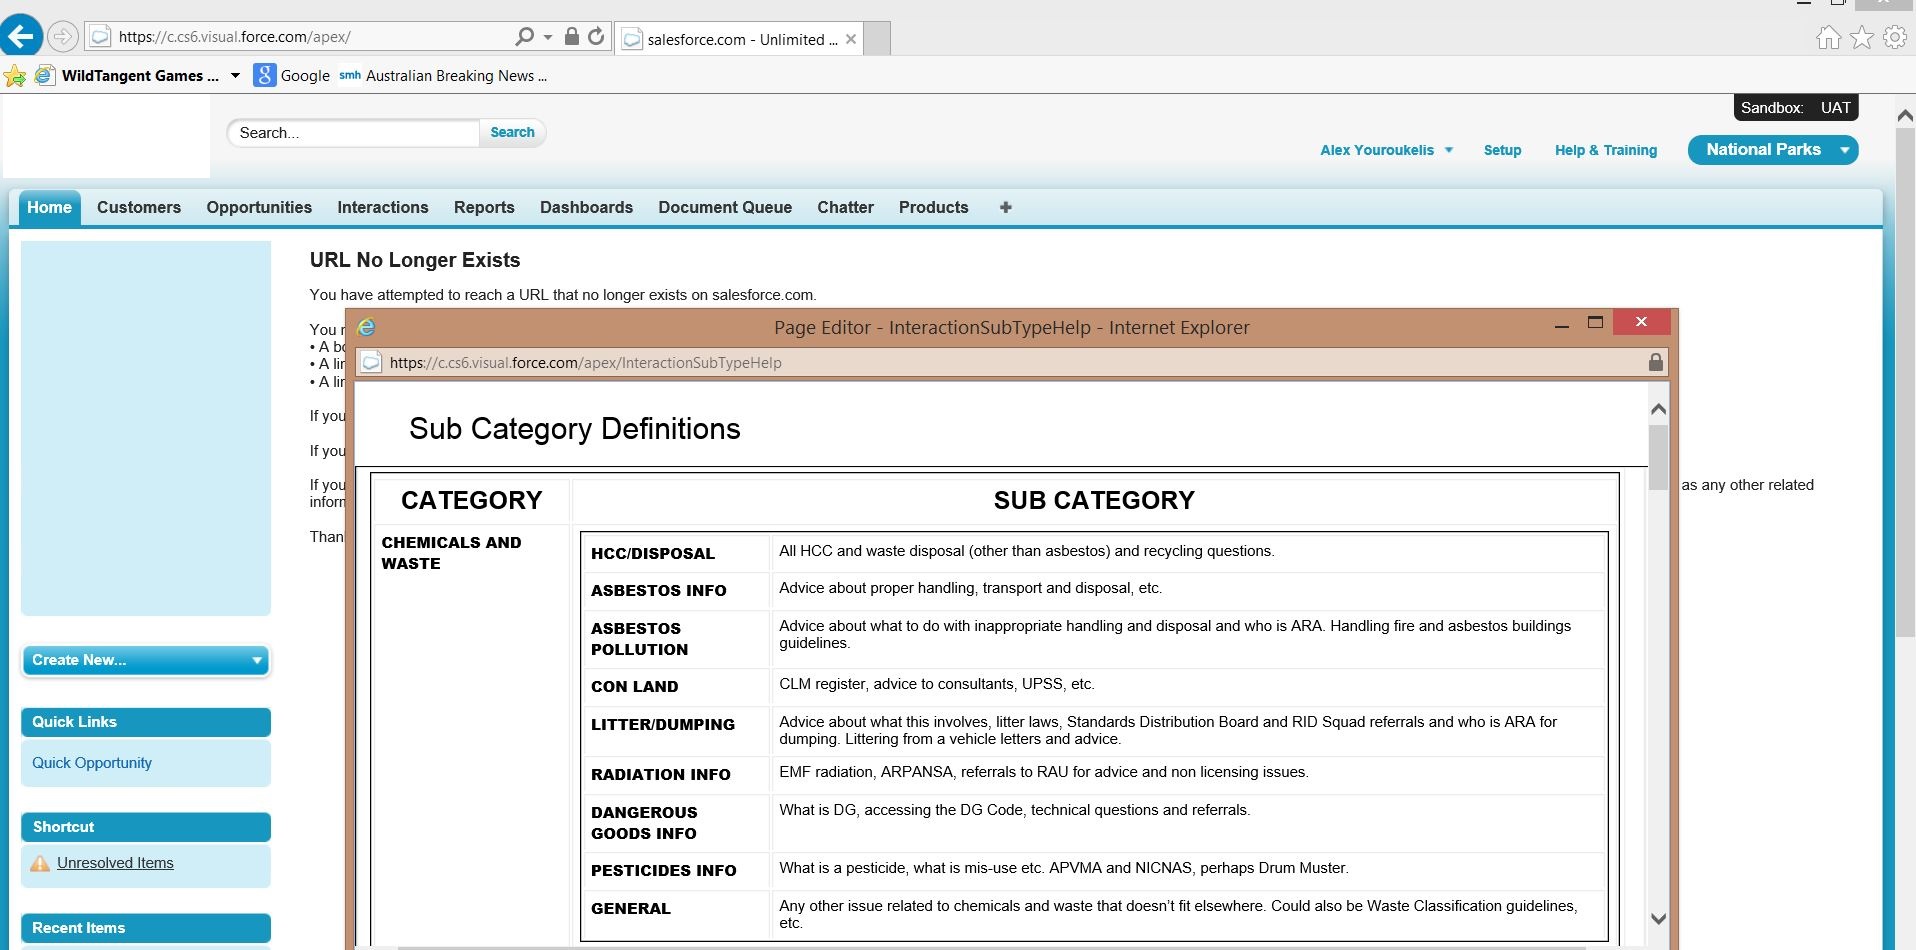Open the WildTangent Games favorite
The width and height of the screenshot is (1916, 950).
coord(127,76)
